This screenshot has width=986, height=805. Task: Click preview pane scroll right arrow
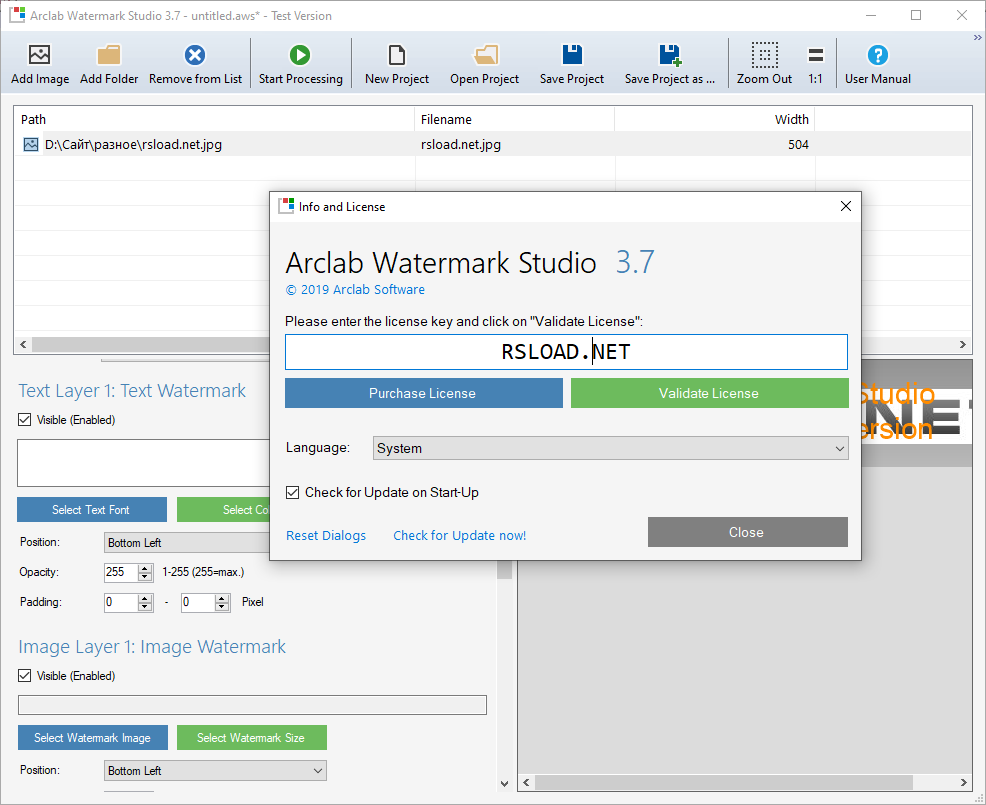pyautogui.click(x=963, y=782)
